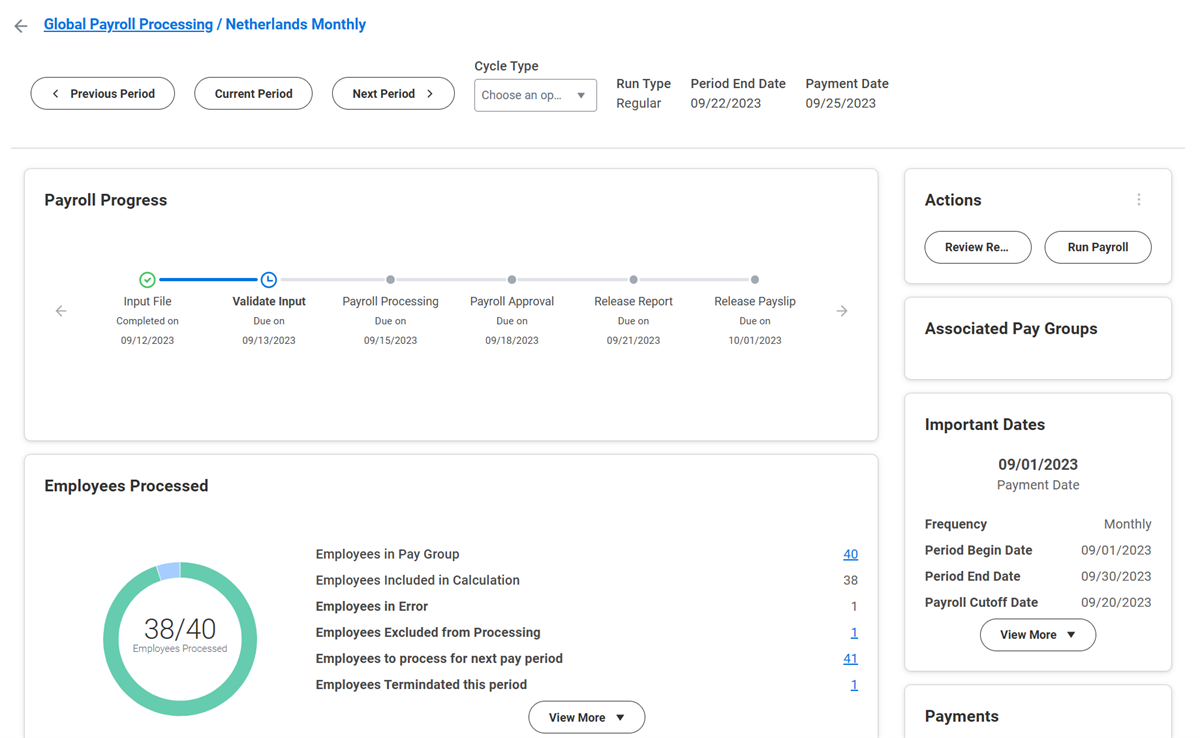1200x738 pixels.
Task: Expand View More under Employees Processed
Action: pos(587,717)
